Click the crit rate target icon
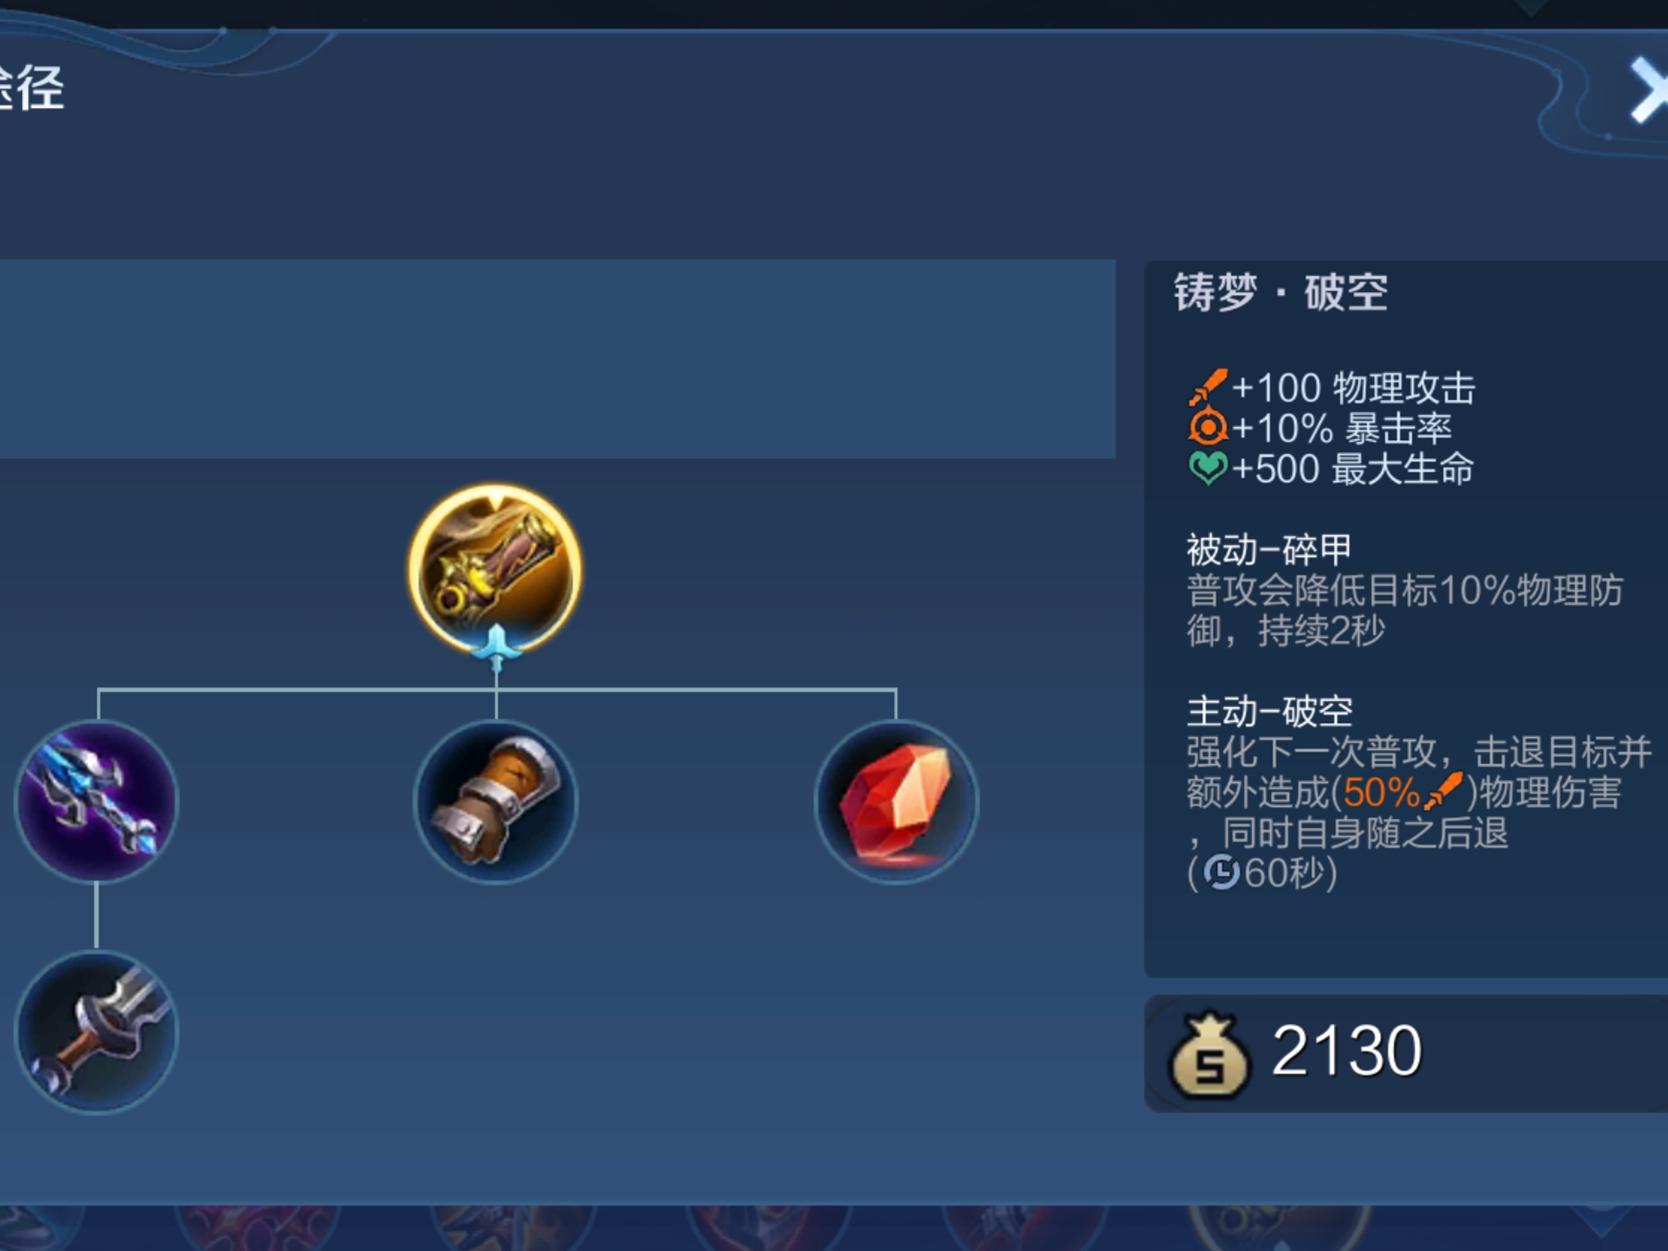Screen dimensions: 1668x1251 1207,428
